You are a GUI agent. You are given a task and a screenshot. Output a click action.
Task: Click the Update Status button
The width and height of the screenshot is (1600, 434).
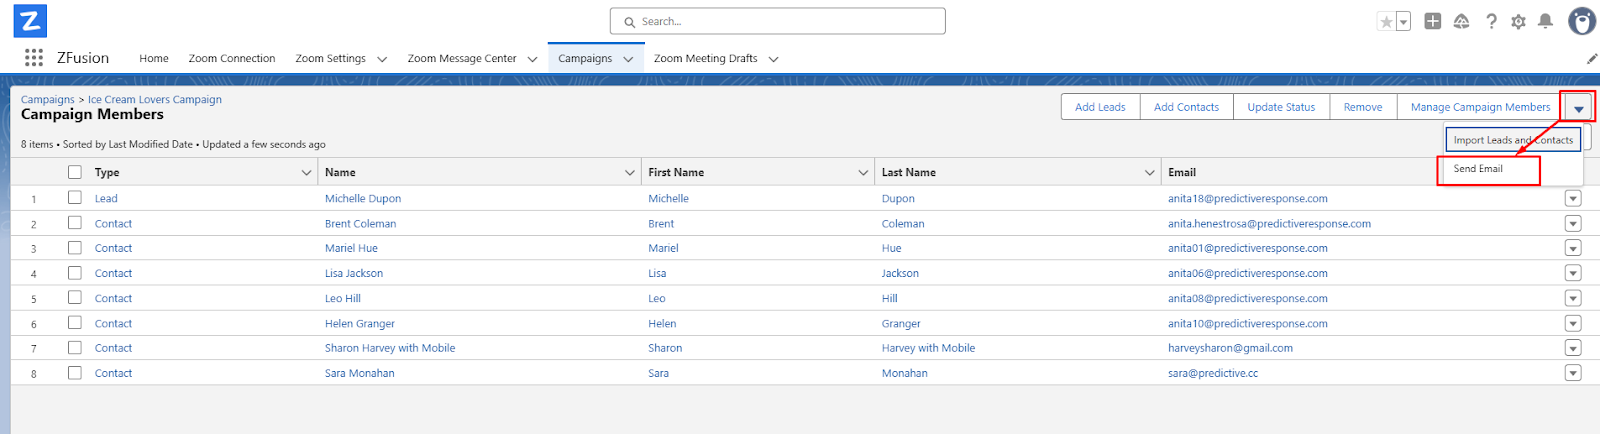point(1281,107)
